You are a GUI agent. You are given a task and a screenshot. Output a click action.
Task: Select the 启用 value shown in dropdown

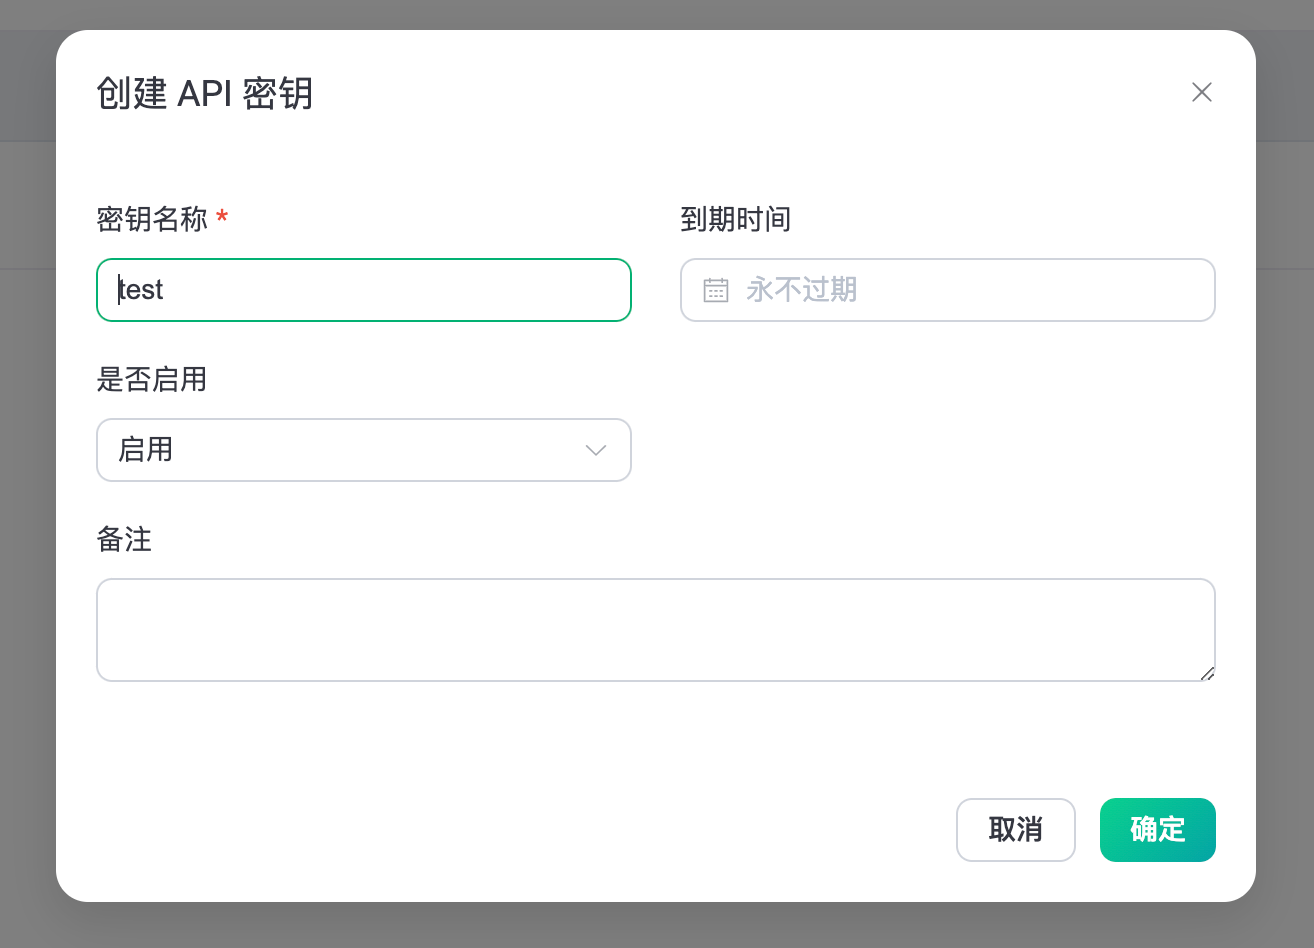click(x=146, y=450)
